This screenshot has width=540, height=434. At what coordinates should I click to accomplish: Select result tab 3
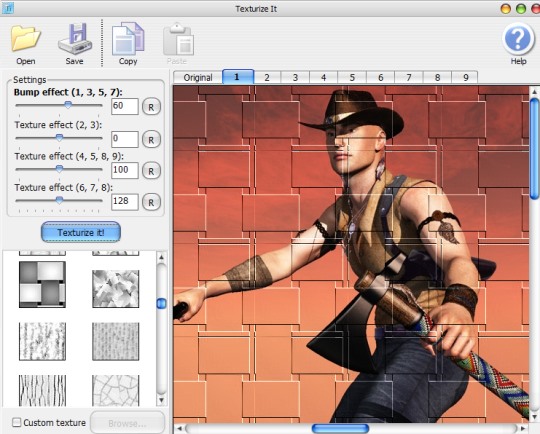295,78
